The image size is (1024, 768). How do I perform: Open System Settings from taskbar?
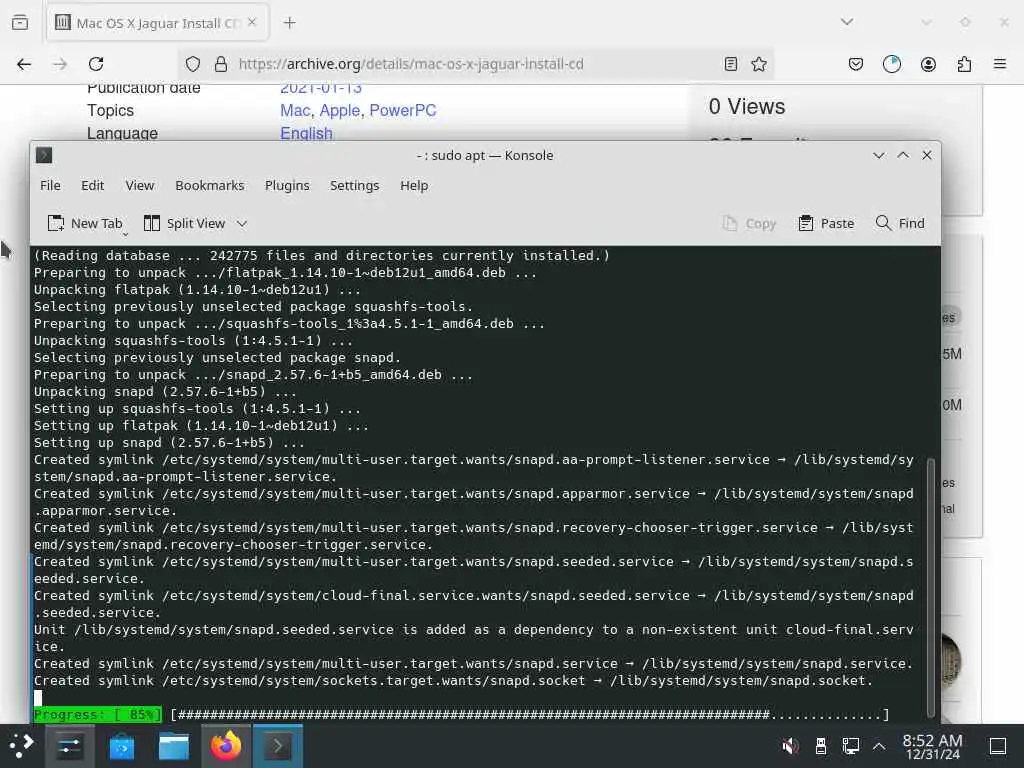[69, 746]
